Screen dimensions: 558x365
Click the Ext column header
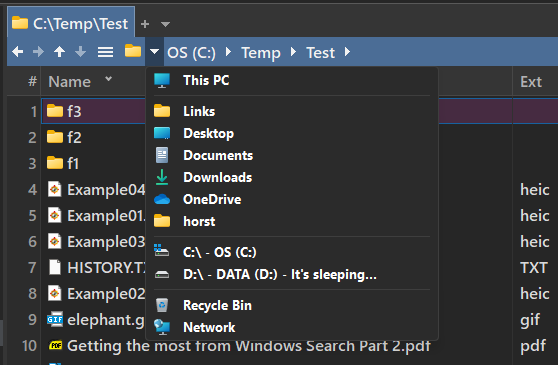[531, 82]
